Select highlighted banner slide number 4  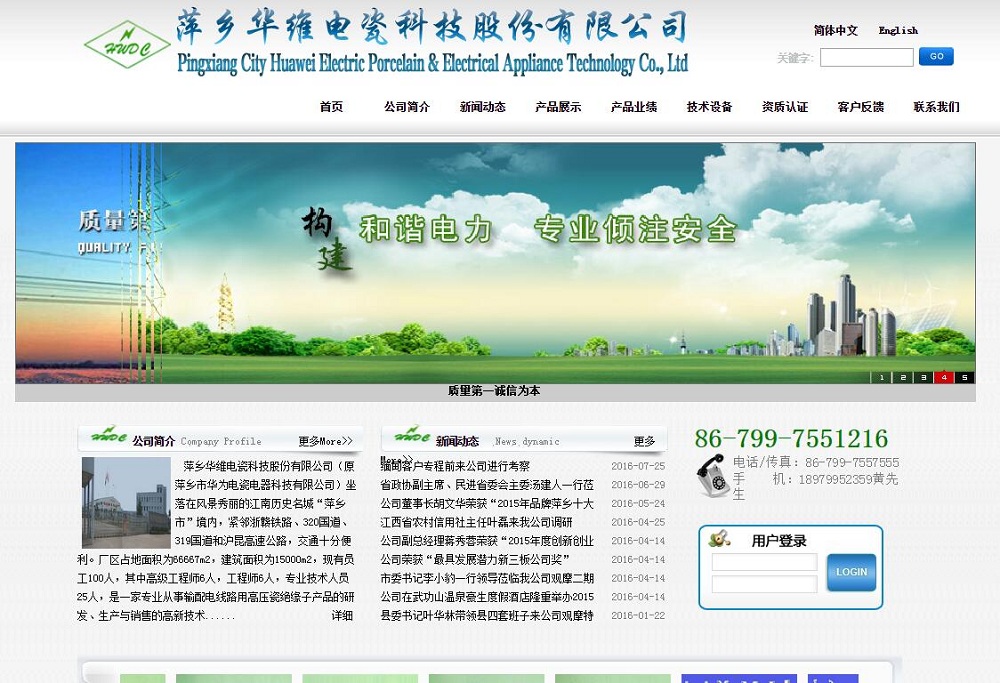(x=944, y=378)
